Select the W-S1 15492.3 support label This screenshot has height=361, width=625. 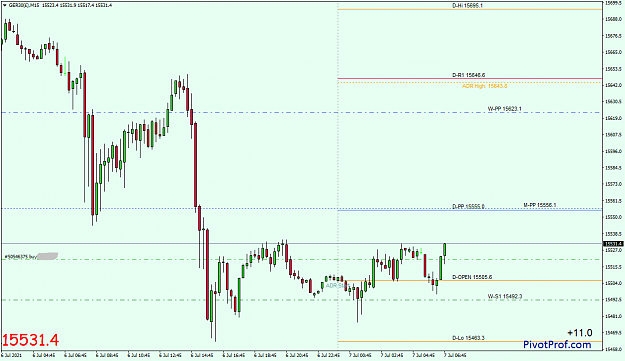(x=505, y=296)
